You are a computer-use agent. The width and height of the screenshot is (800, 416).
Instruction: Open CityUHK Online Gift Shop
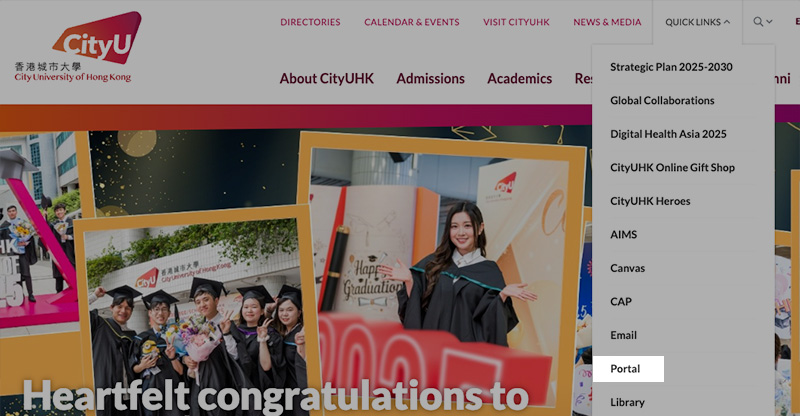pos(672,167)
